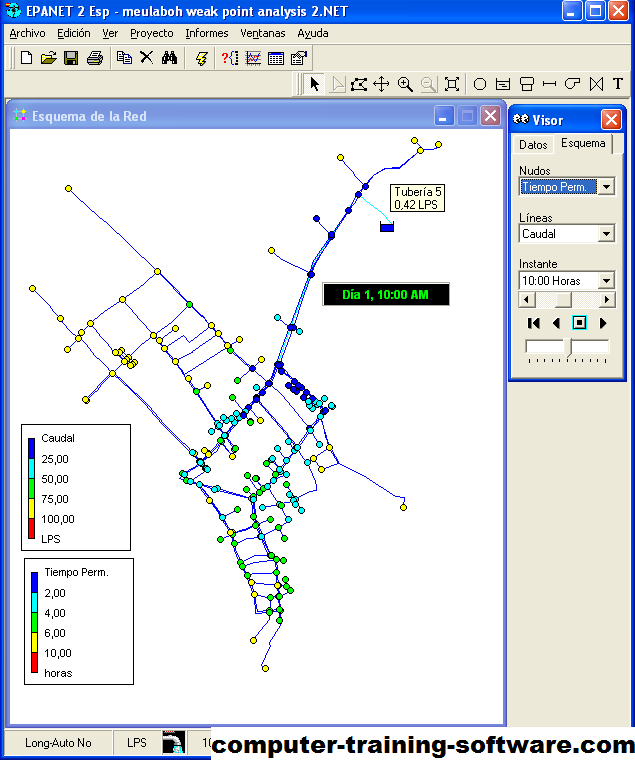Select the Pan tool in the map toolbar

tap(381, 84)
